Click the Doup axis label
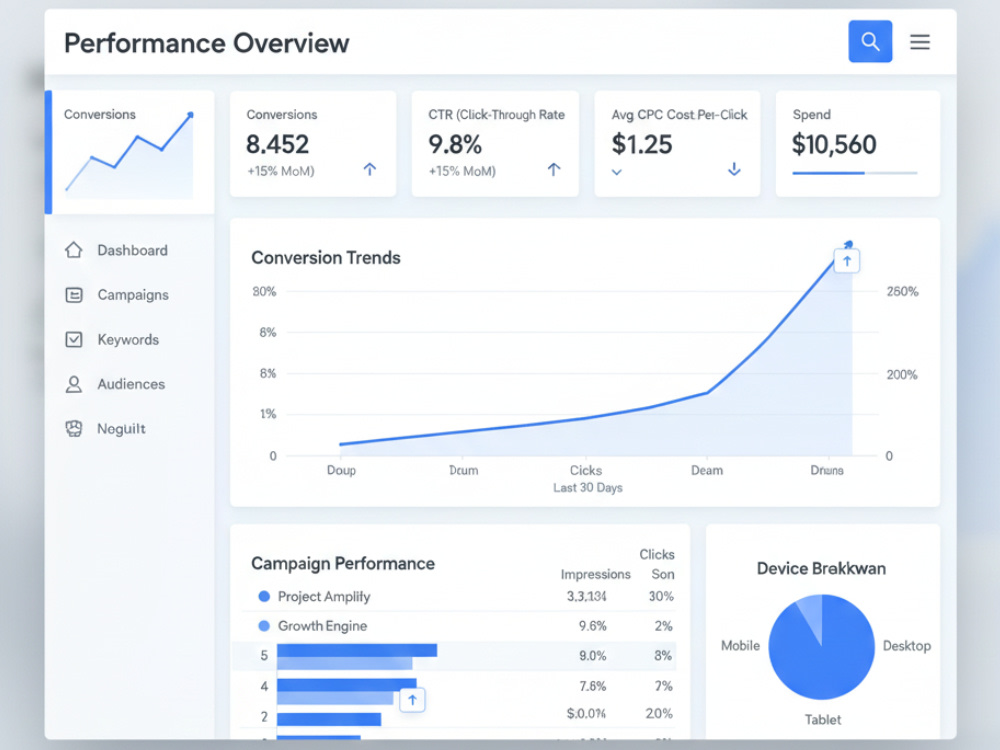 click(341, 470)
